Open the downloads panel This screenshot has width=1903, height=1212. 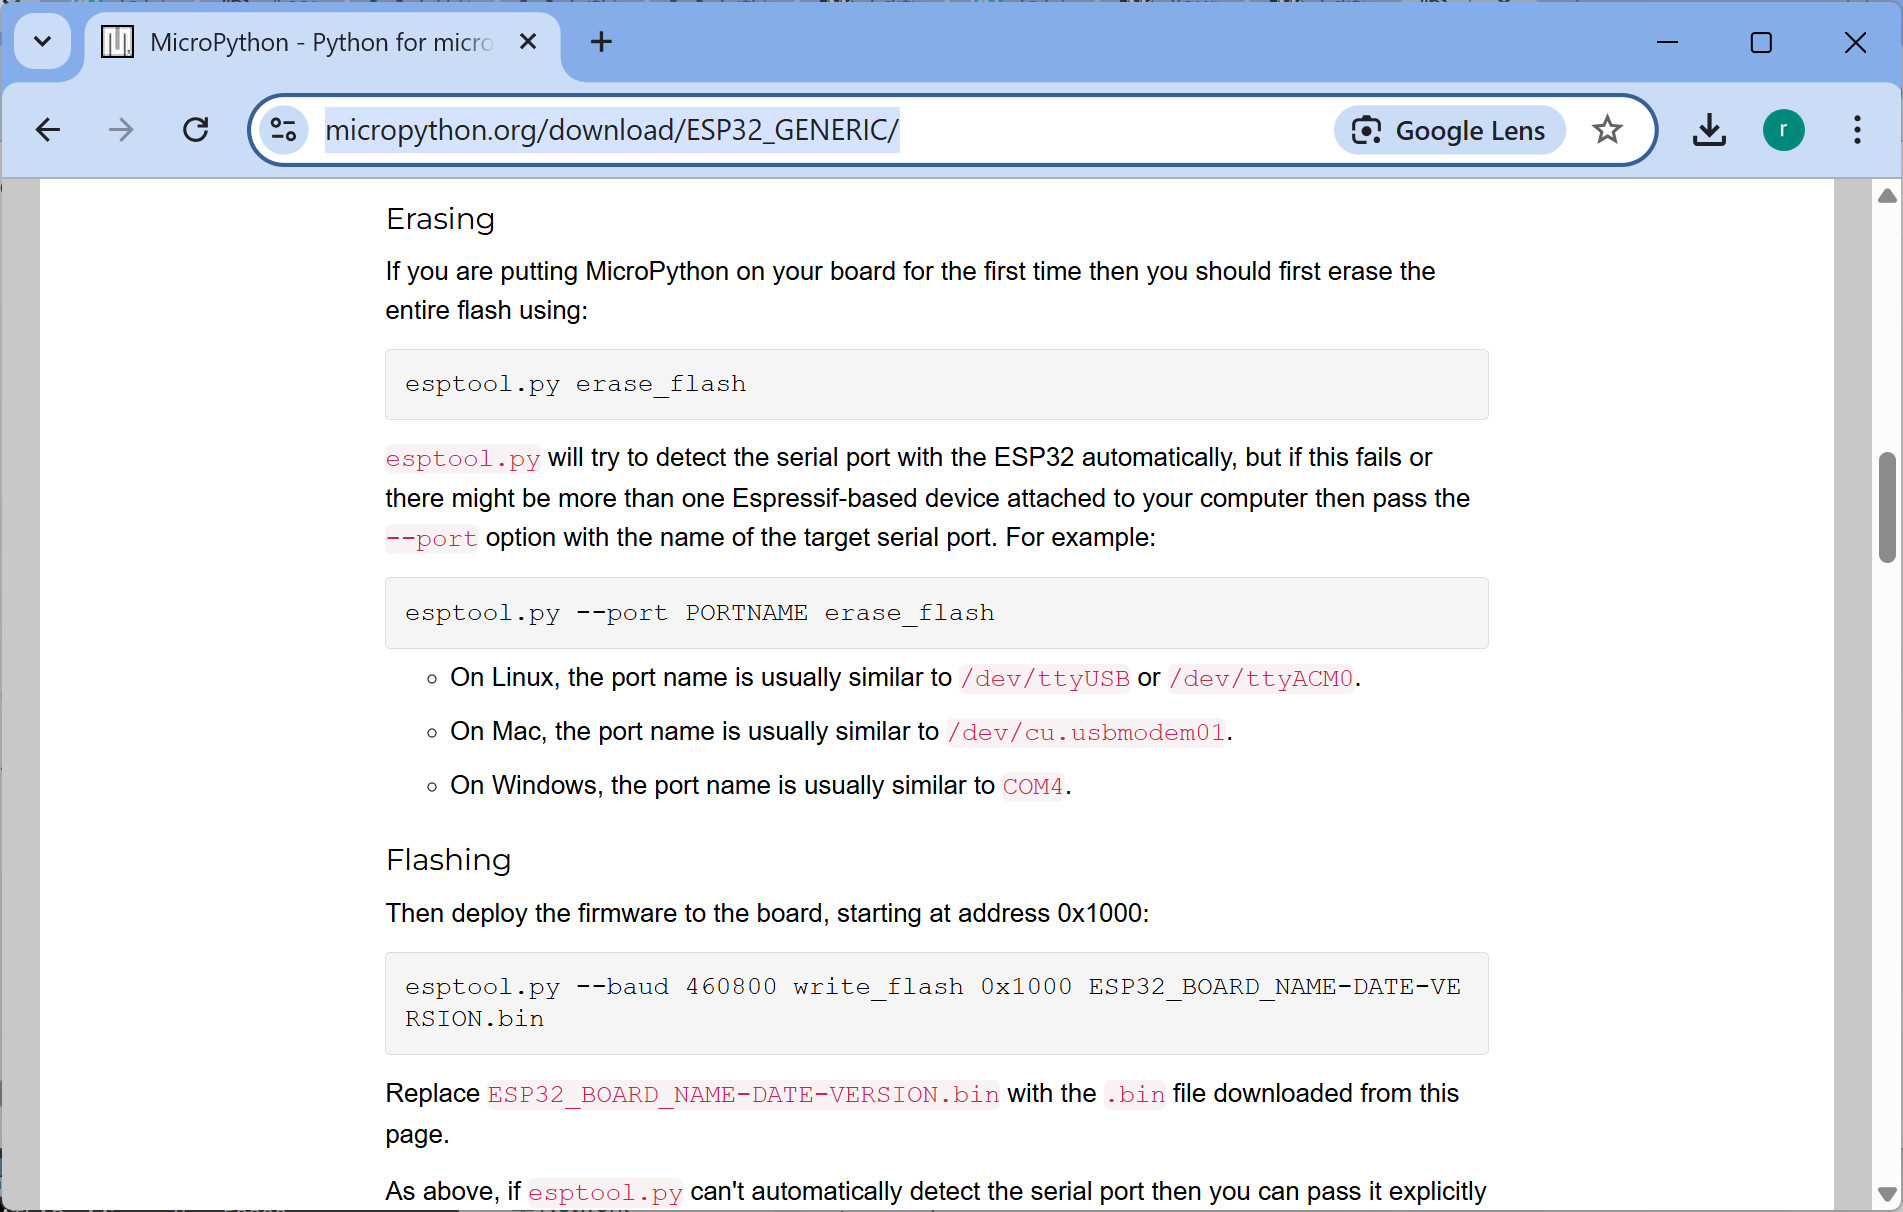coord(1709,130)
